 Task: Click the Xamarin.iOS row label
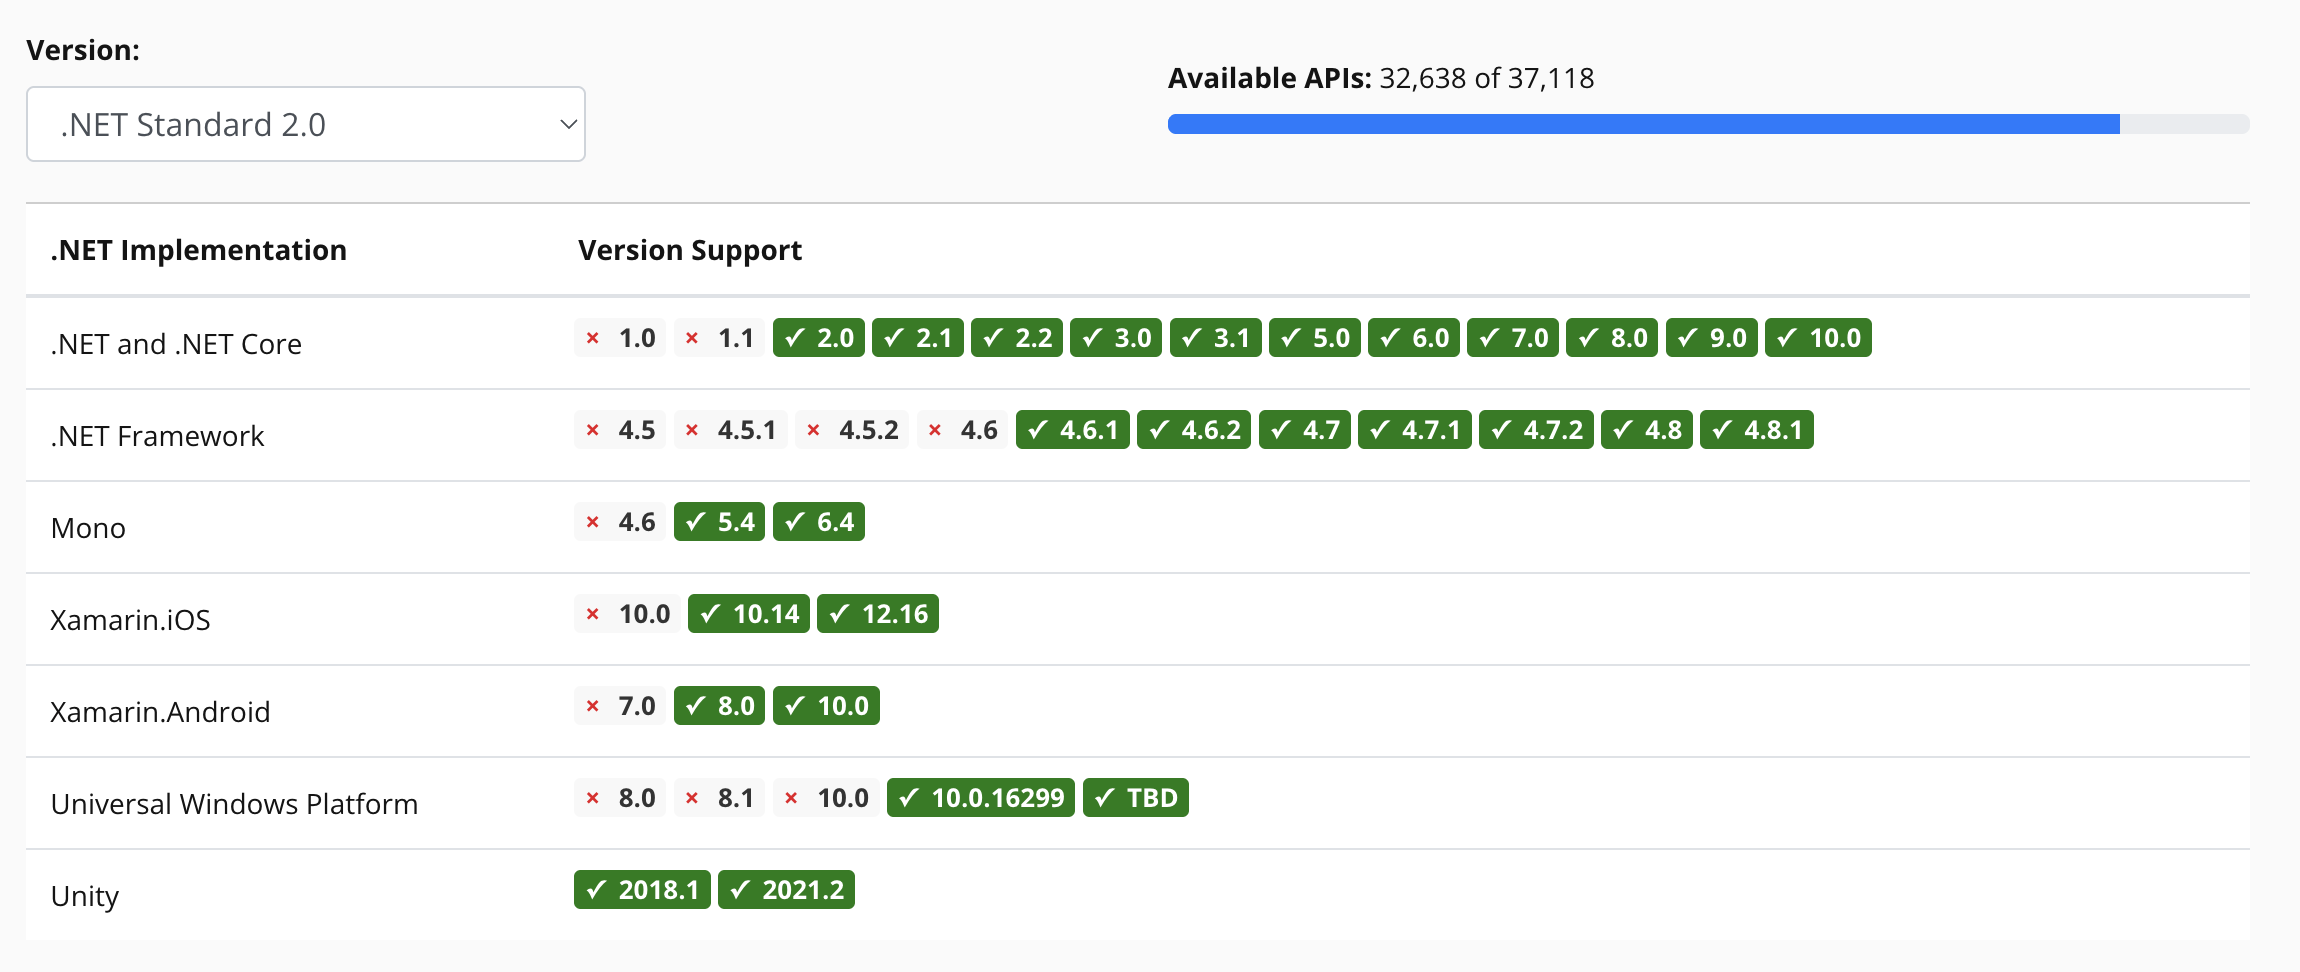coord(130,620)
